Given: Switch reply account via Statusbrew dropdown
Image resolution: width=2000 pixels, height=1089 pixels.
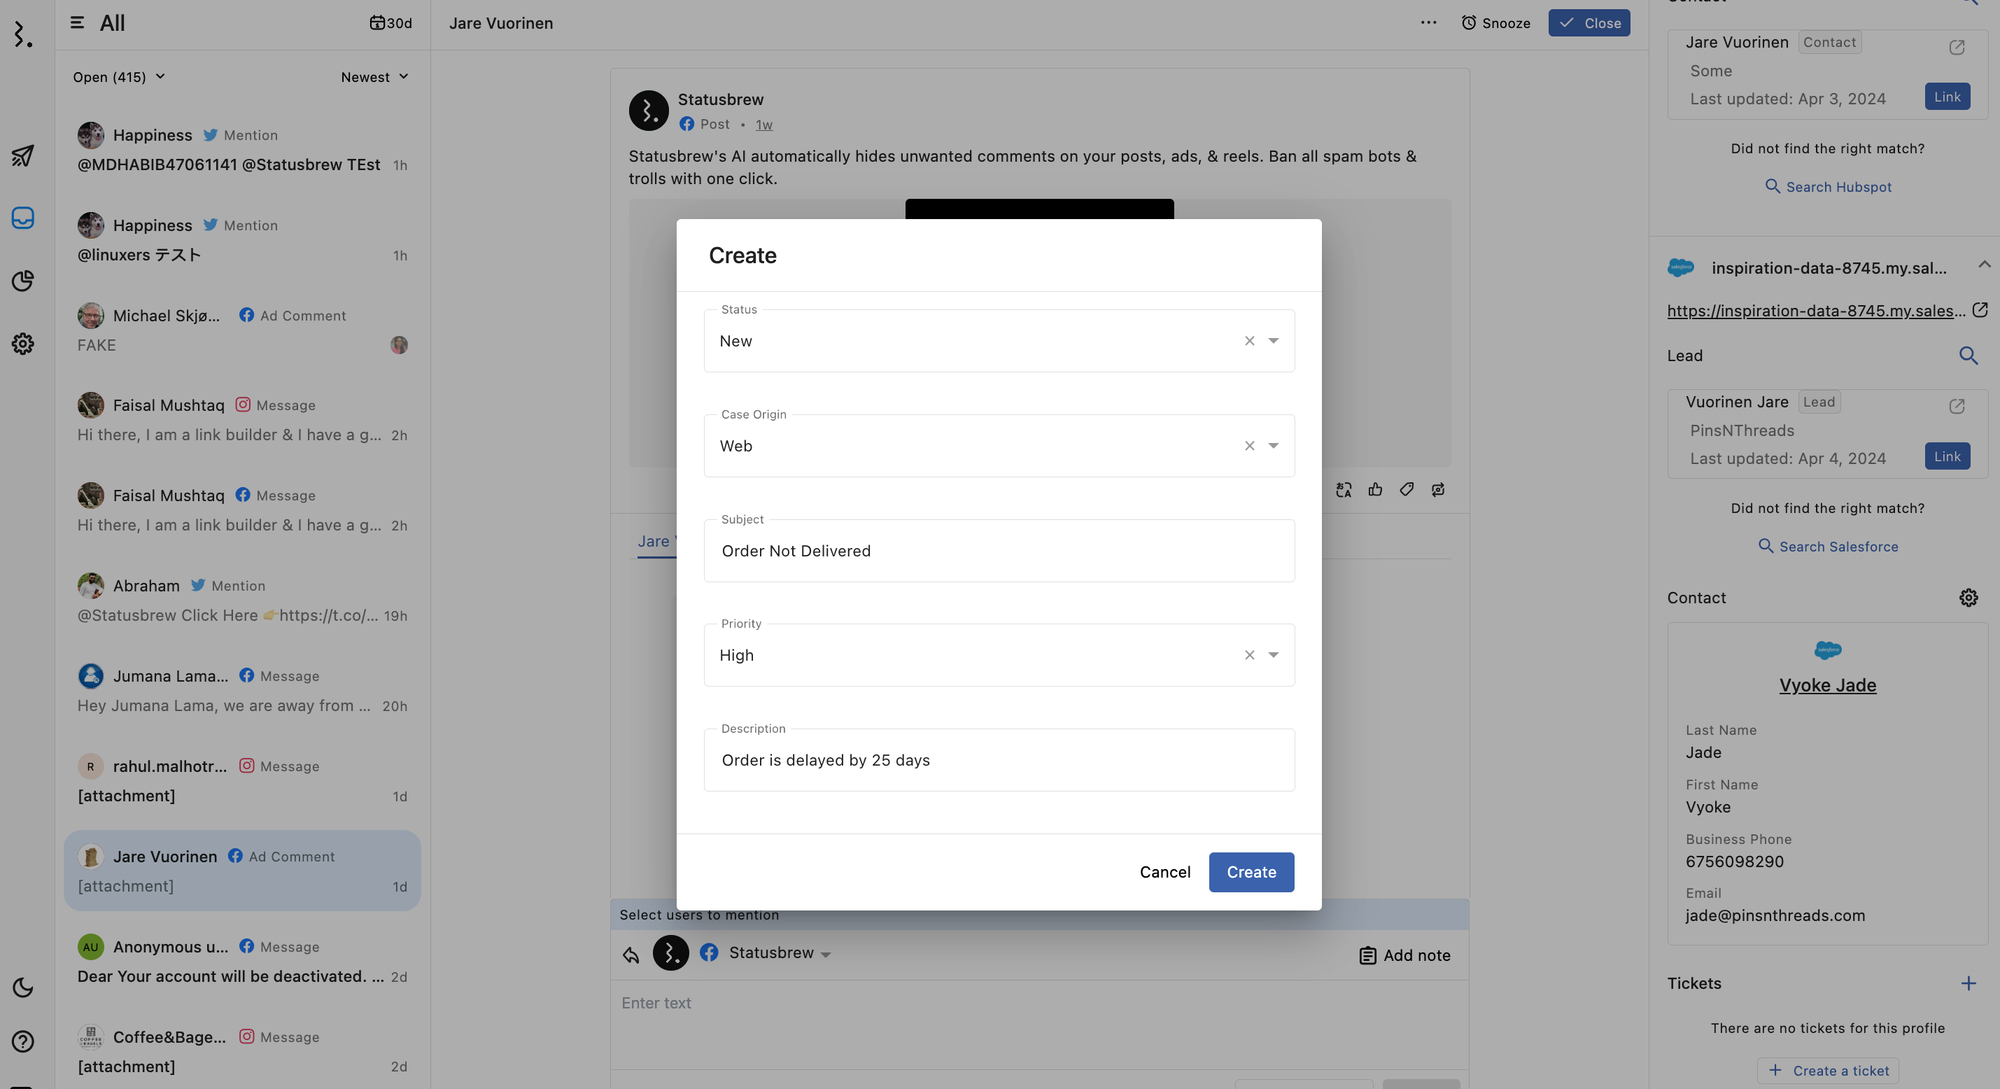Looking at the screenshot, I should tap(827, 953).
